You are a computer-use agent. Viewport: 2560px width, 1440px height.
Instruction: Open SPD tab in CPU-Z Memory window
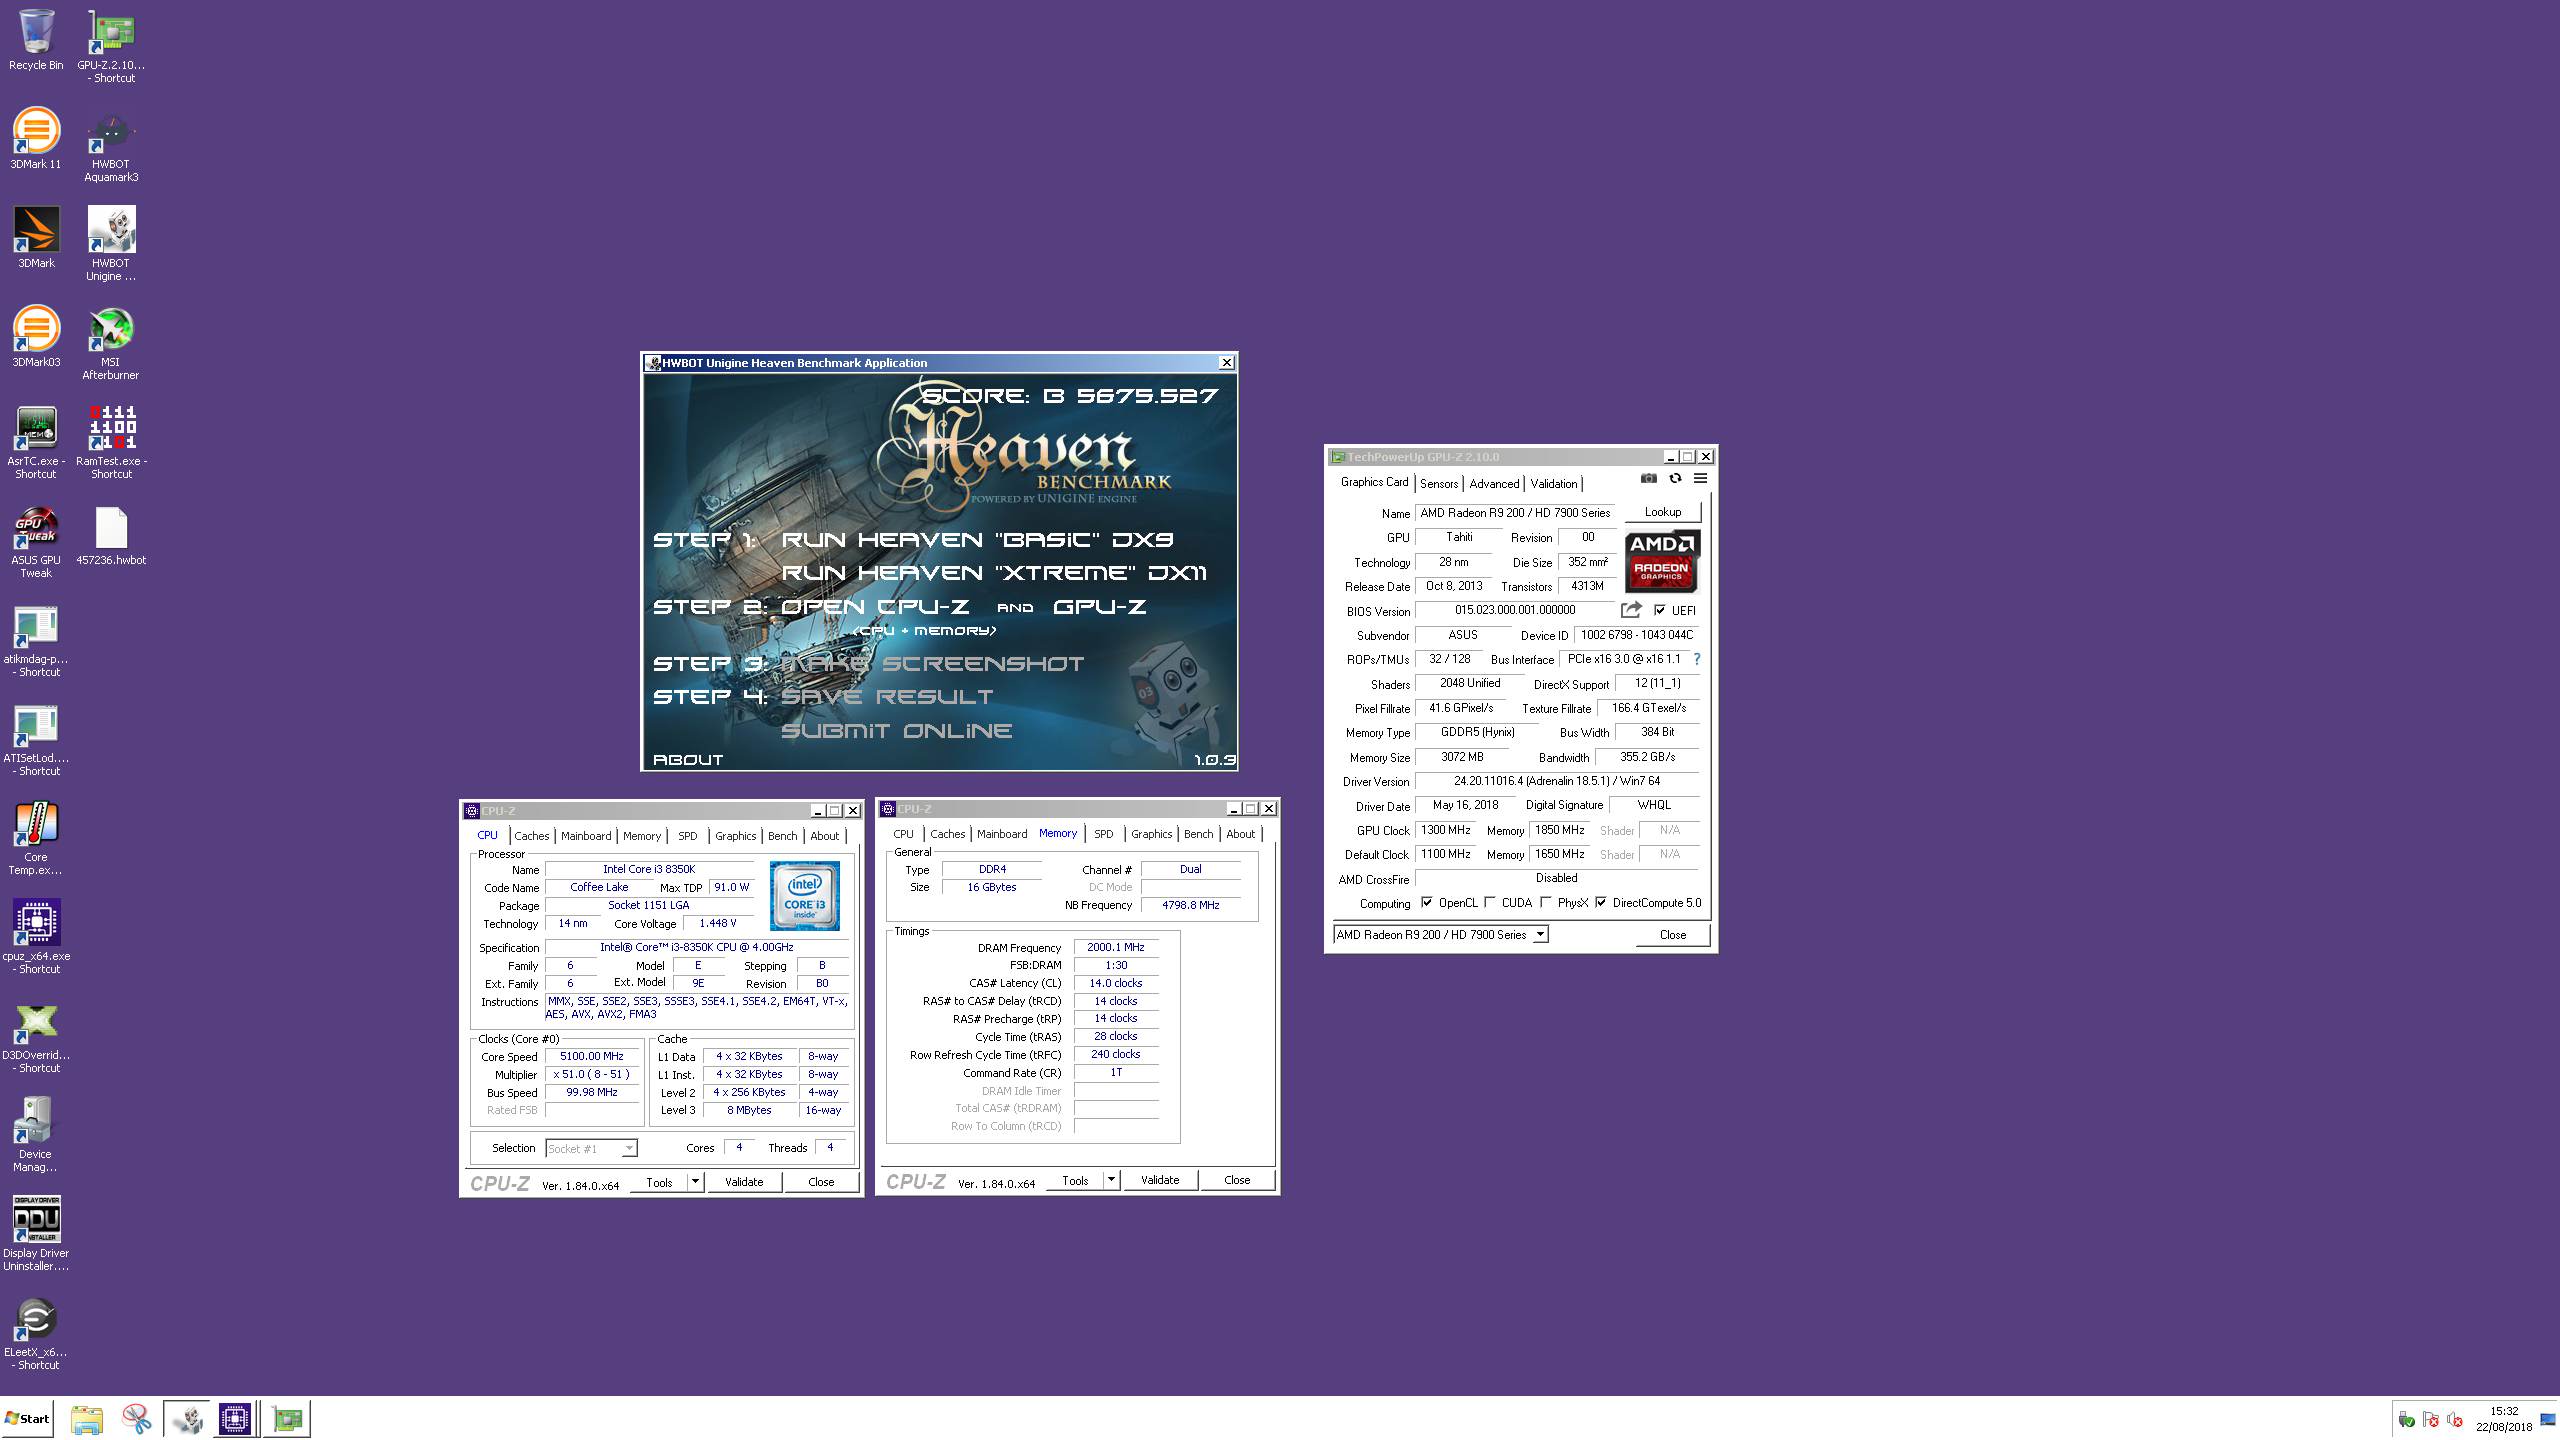pyautogui.click(x=1104, y=834)
